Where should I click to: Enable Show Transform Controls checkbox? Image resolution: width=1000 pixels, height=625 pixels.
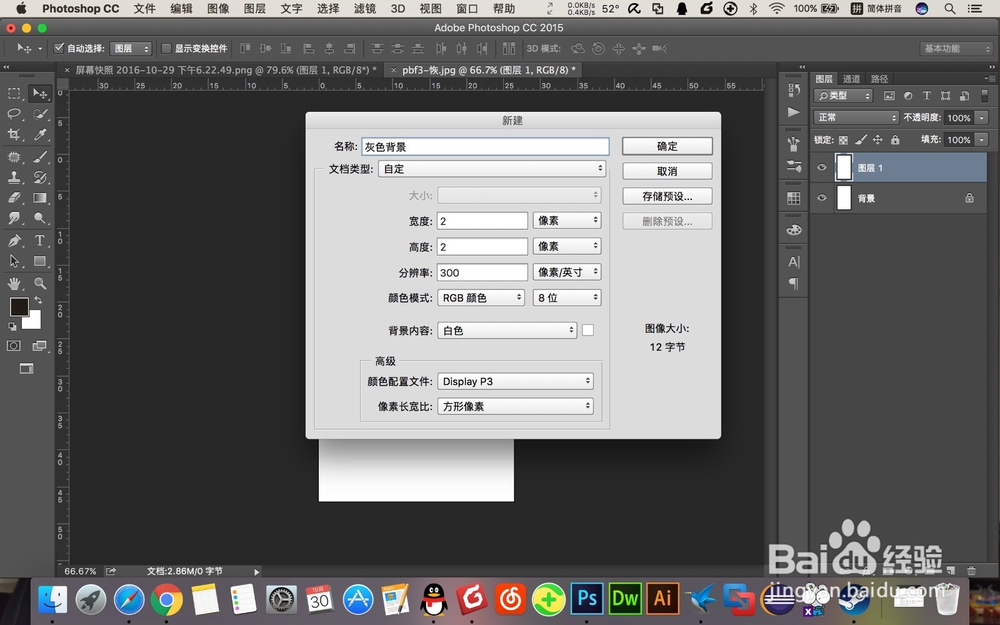(x=166, y=48)
